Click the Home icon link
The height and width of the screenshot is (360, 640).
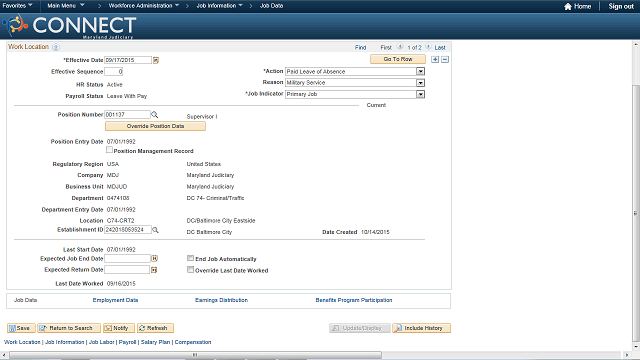pyautogui.click(x=577, y=6)
